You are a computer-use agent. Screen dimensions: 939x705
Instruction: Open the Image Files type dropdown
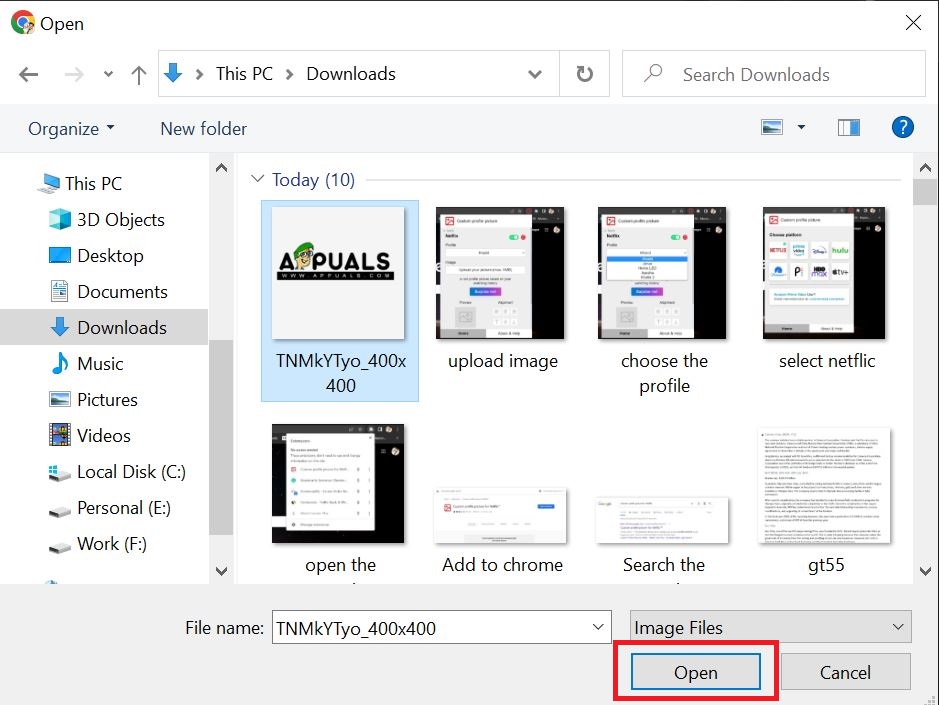coord(770,627)
